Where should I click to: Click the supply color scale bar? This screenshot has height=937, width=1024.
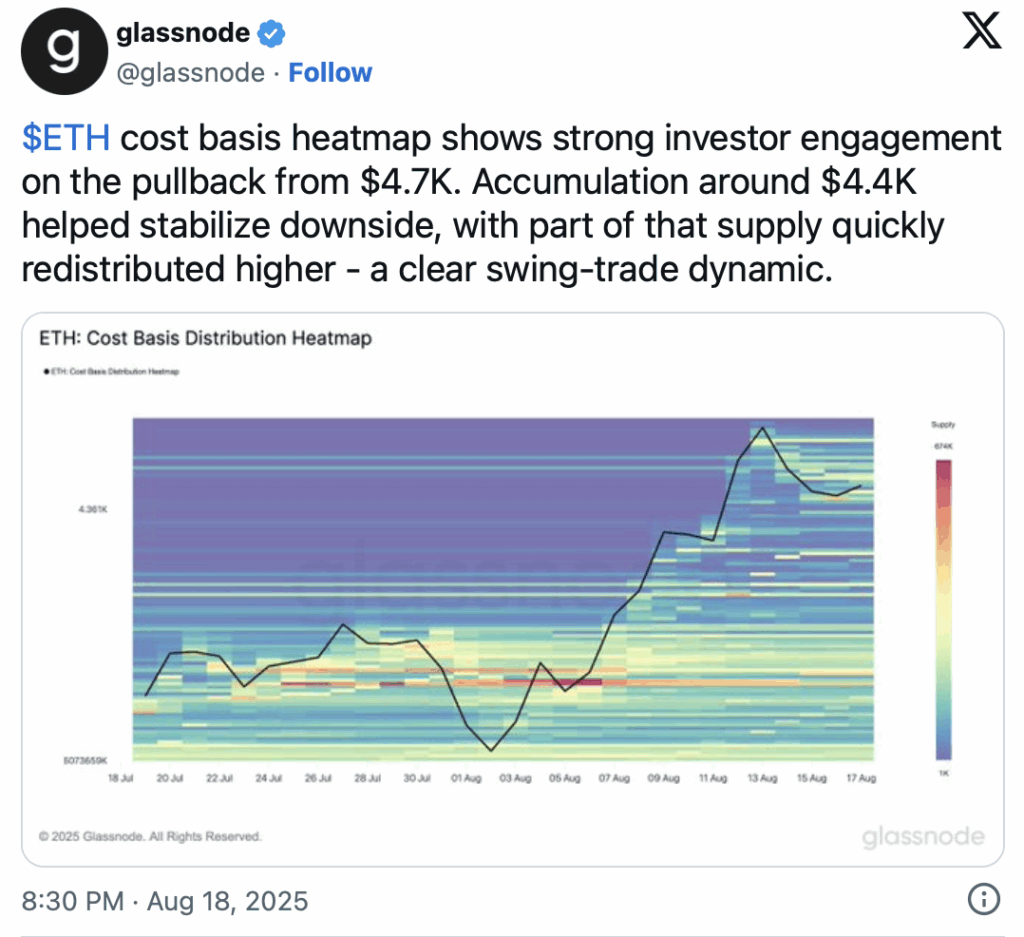pos(943,609)
